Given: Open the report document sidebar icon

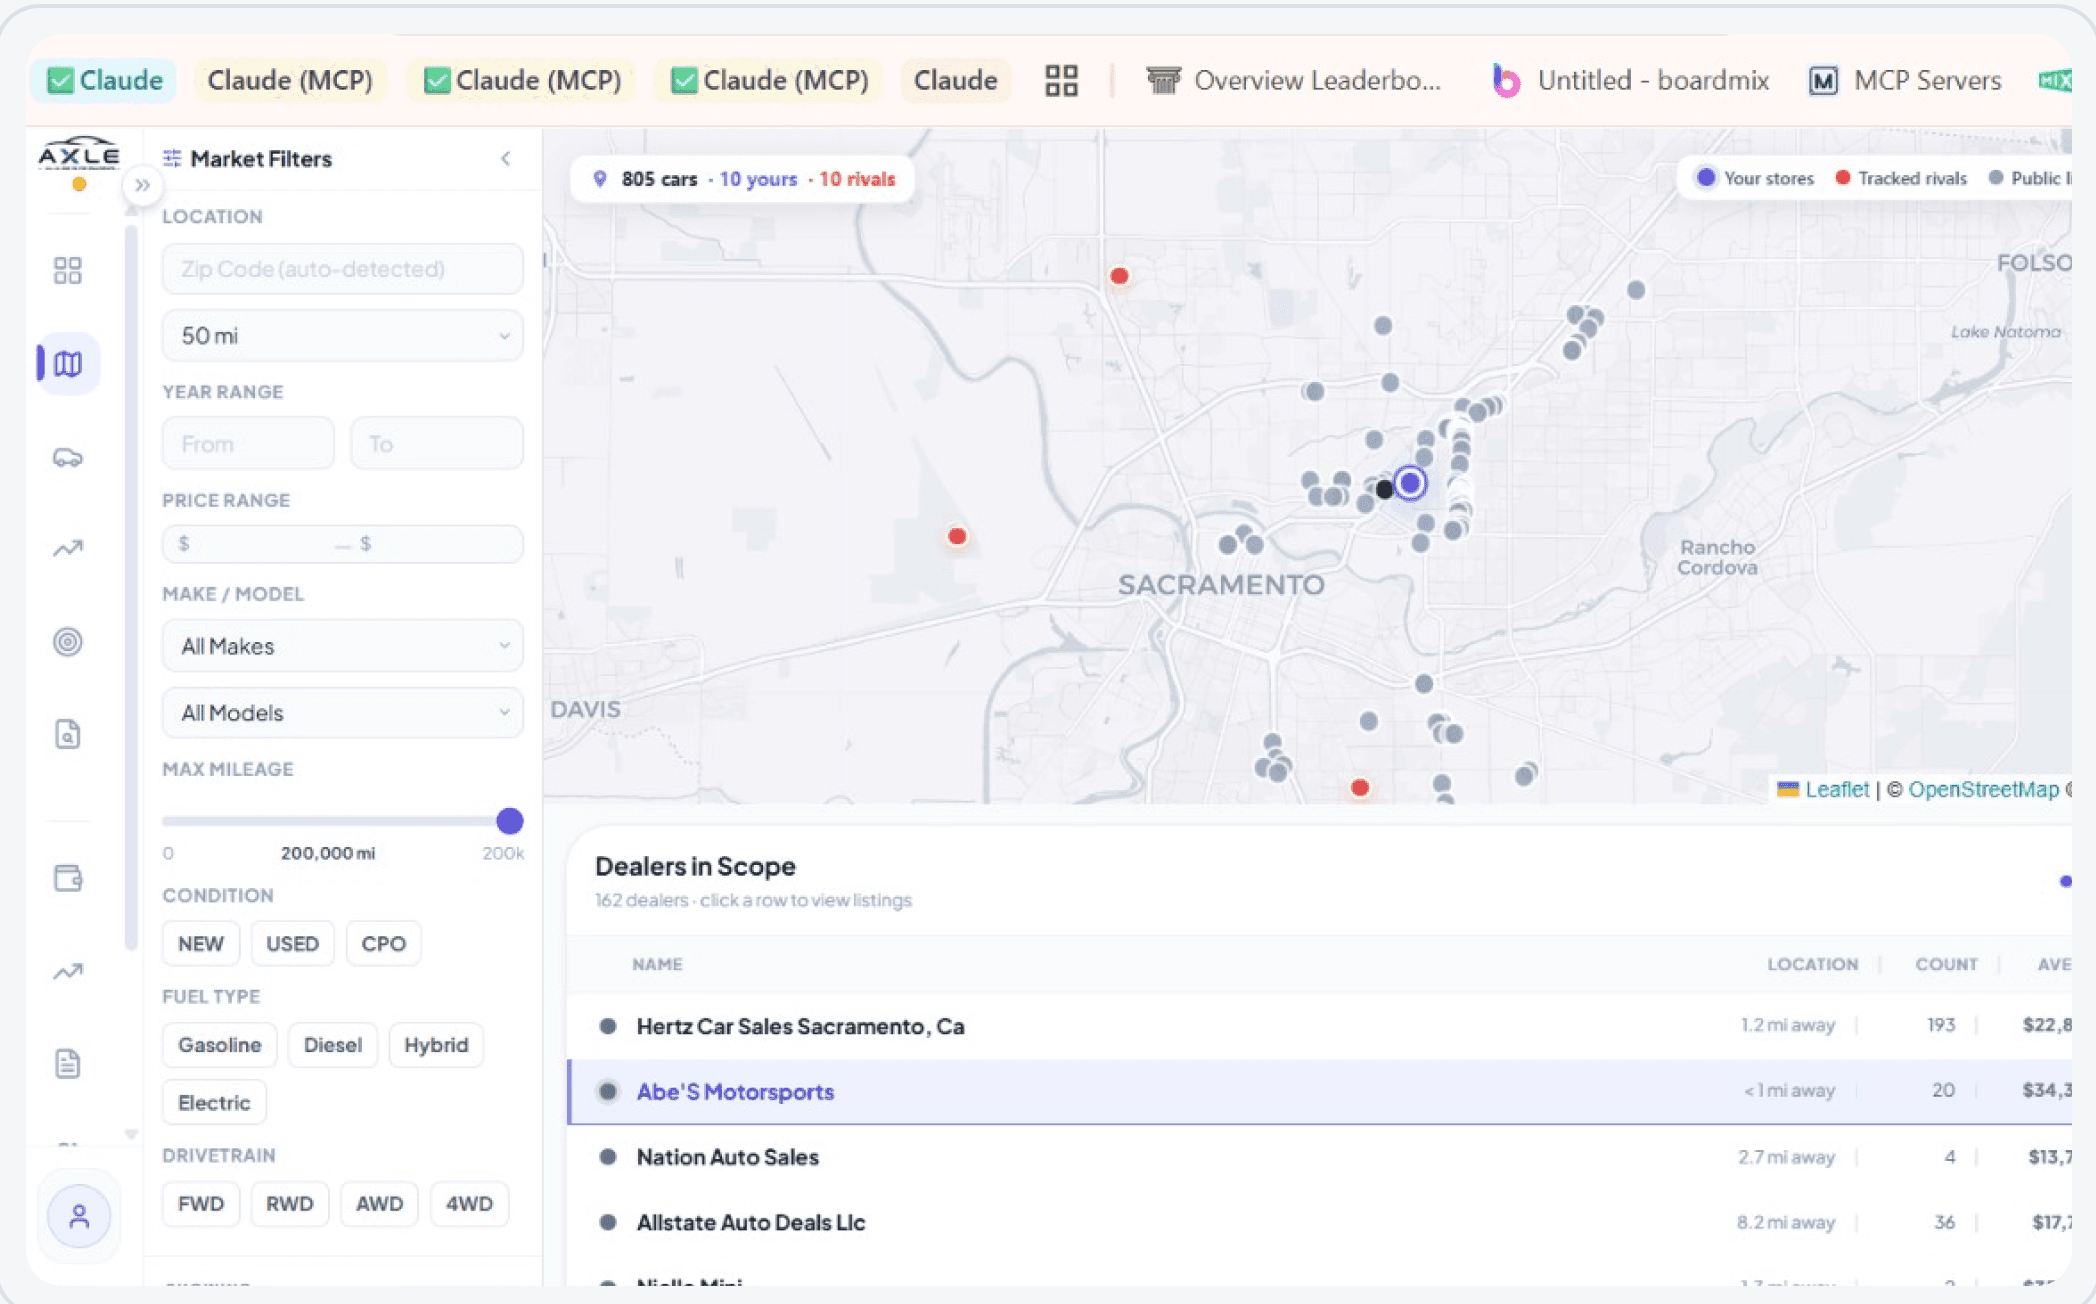Looking at the screenshot, I should coord(67,1063).
